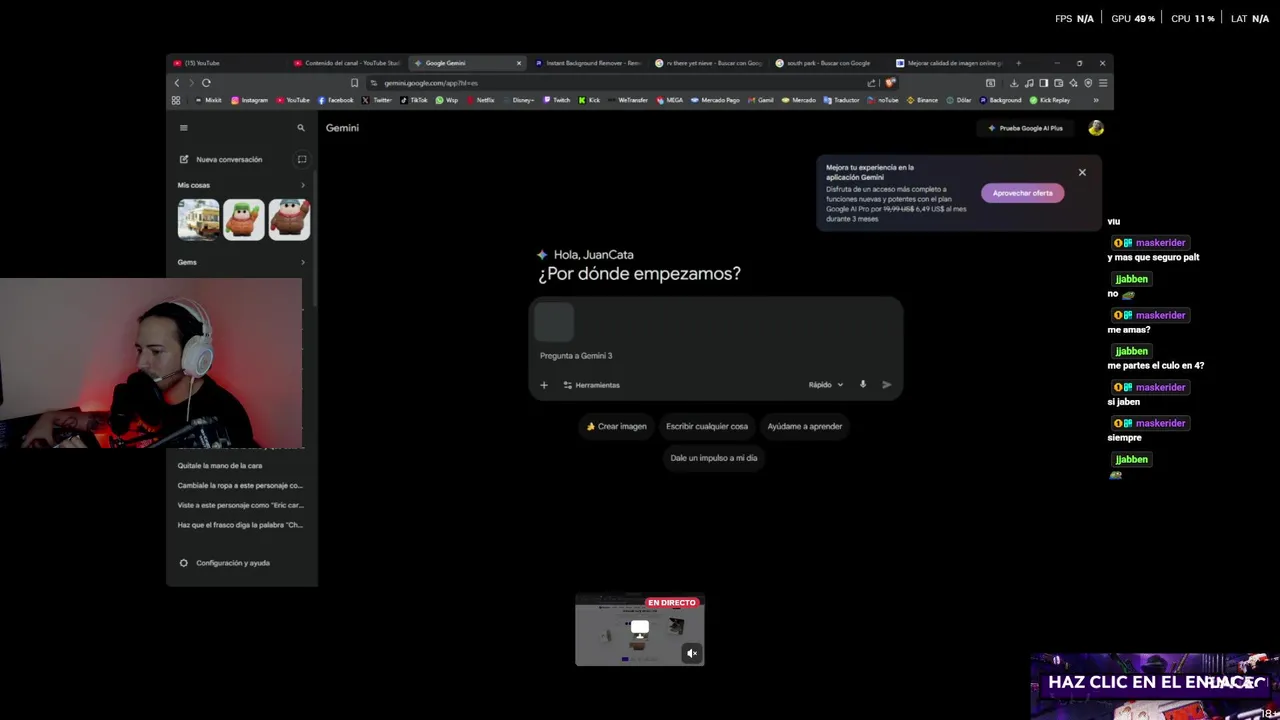Image resolution: width=1280 pixels, height=720 pixels.
Task: Toggle the browser sidebar panel icon
Action: pyautogui.click(x=1043, y=83)
